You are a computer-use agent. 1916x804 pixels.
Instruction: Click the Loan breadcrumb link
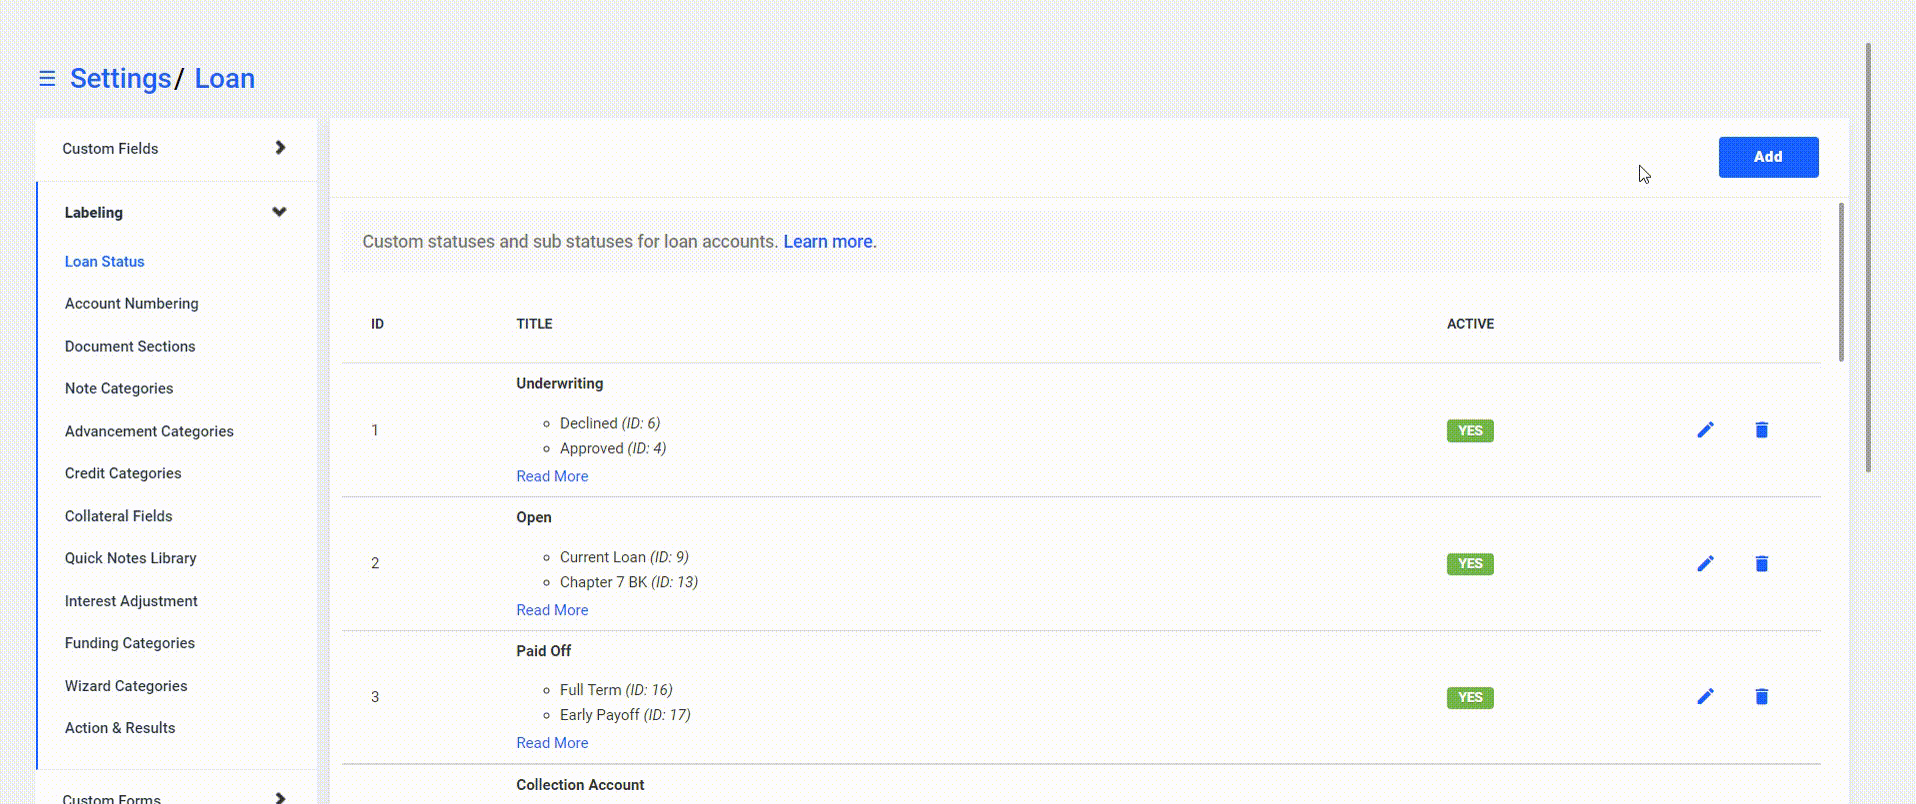point(224,78)
